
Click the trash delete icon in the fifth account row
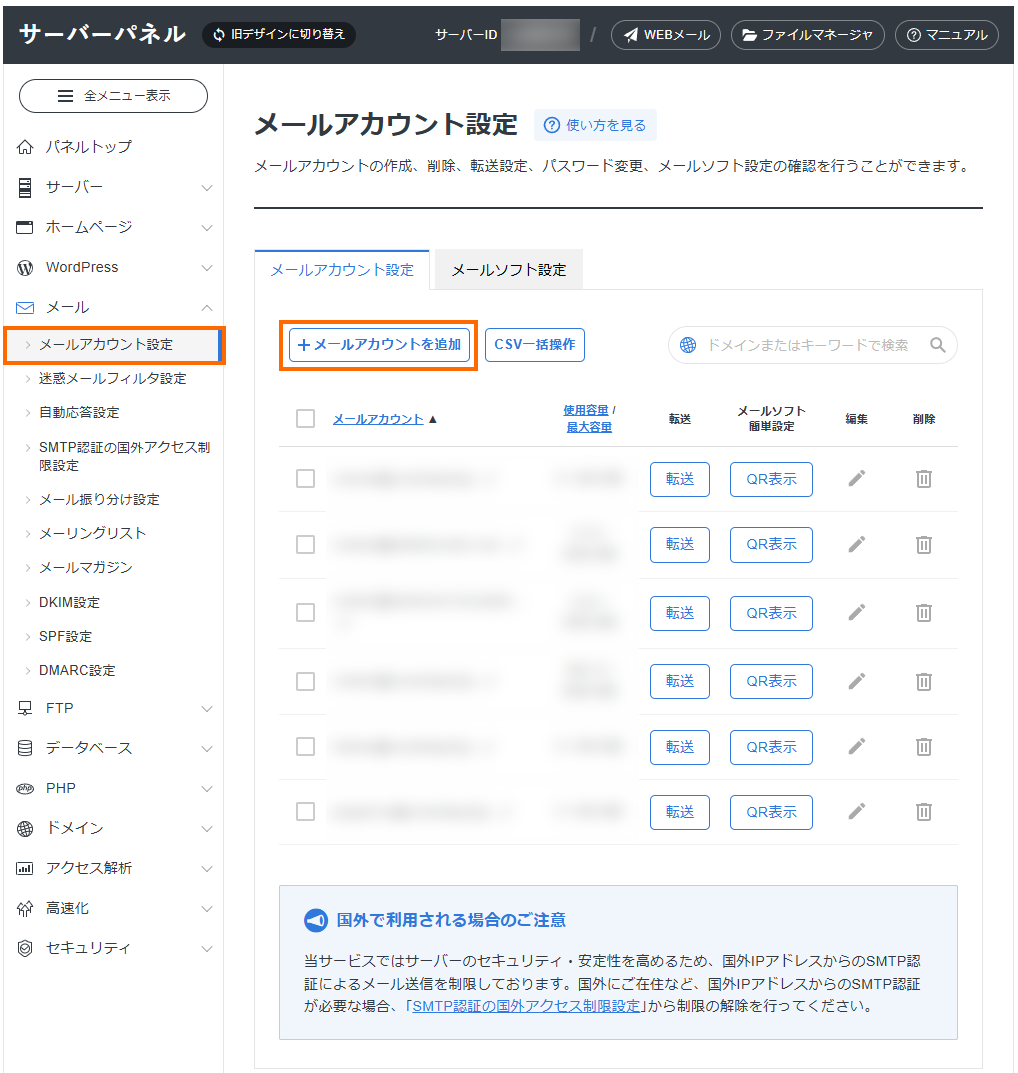[x=924, y=746]
